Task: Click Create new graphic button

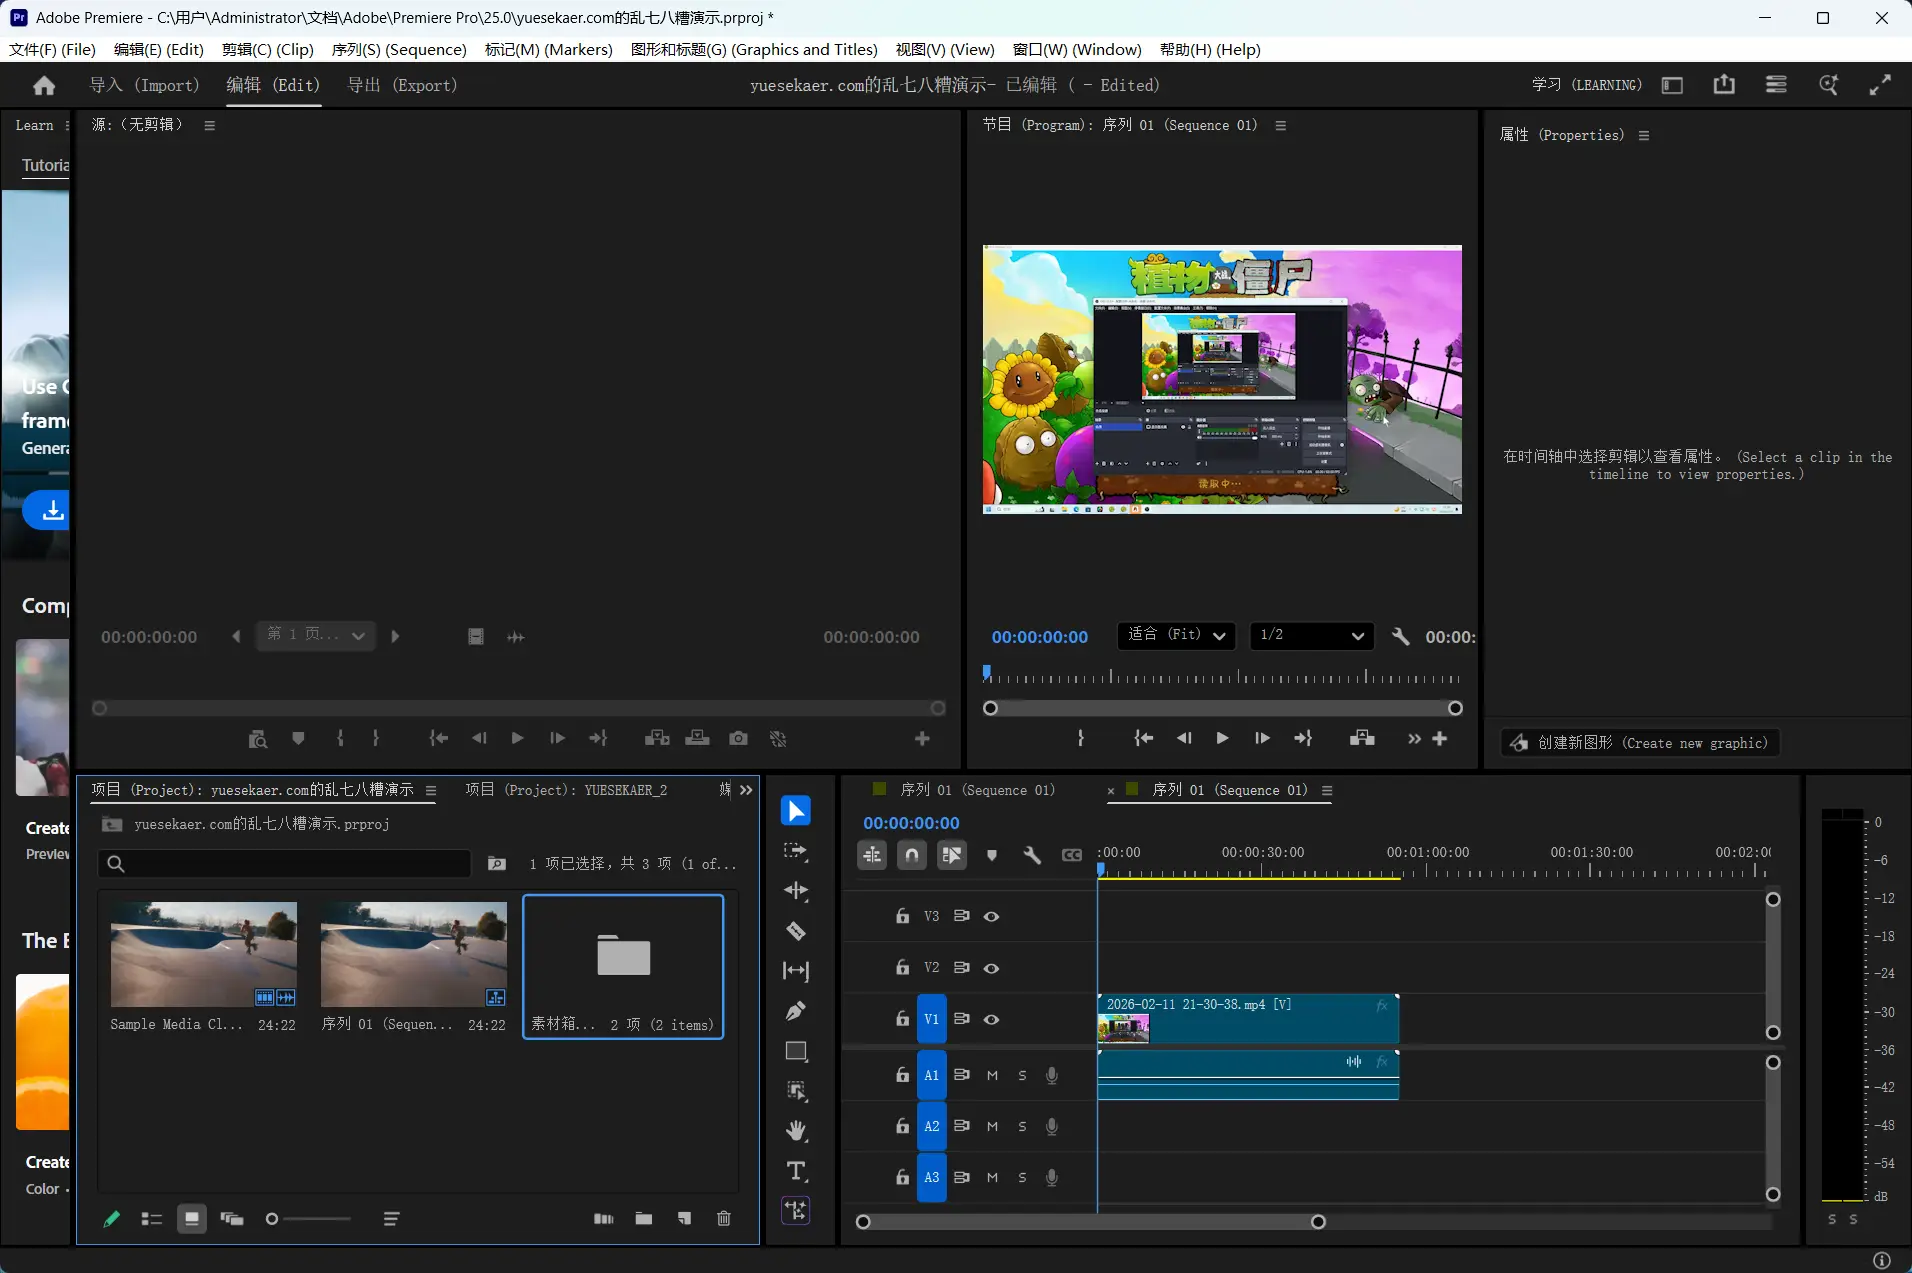Action: [x=1640, y=742]
